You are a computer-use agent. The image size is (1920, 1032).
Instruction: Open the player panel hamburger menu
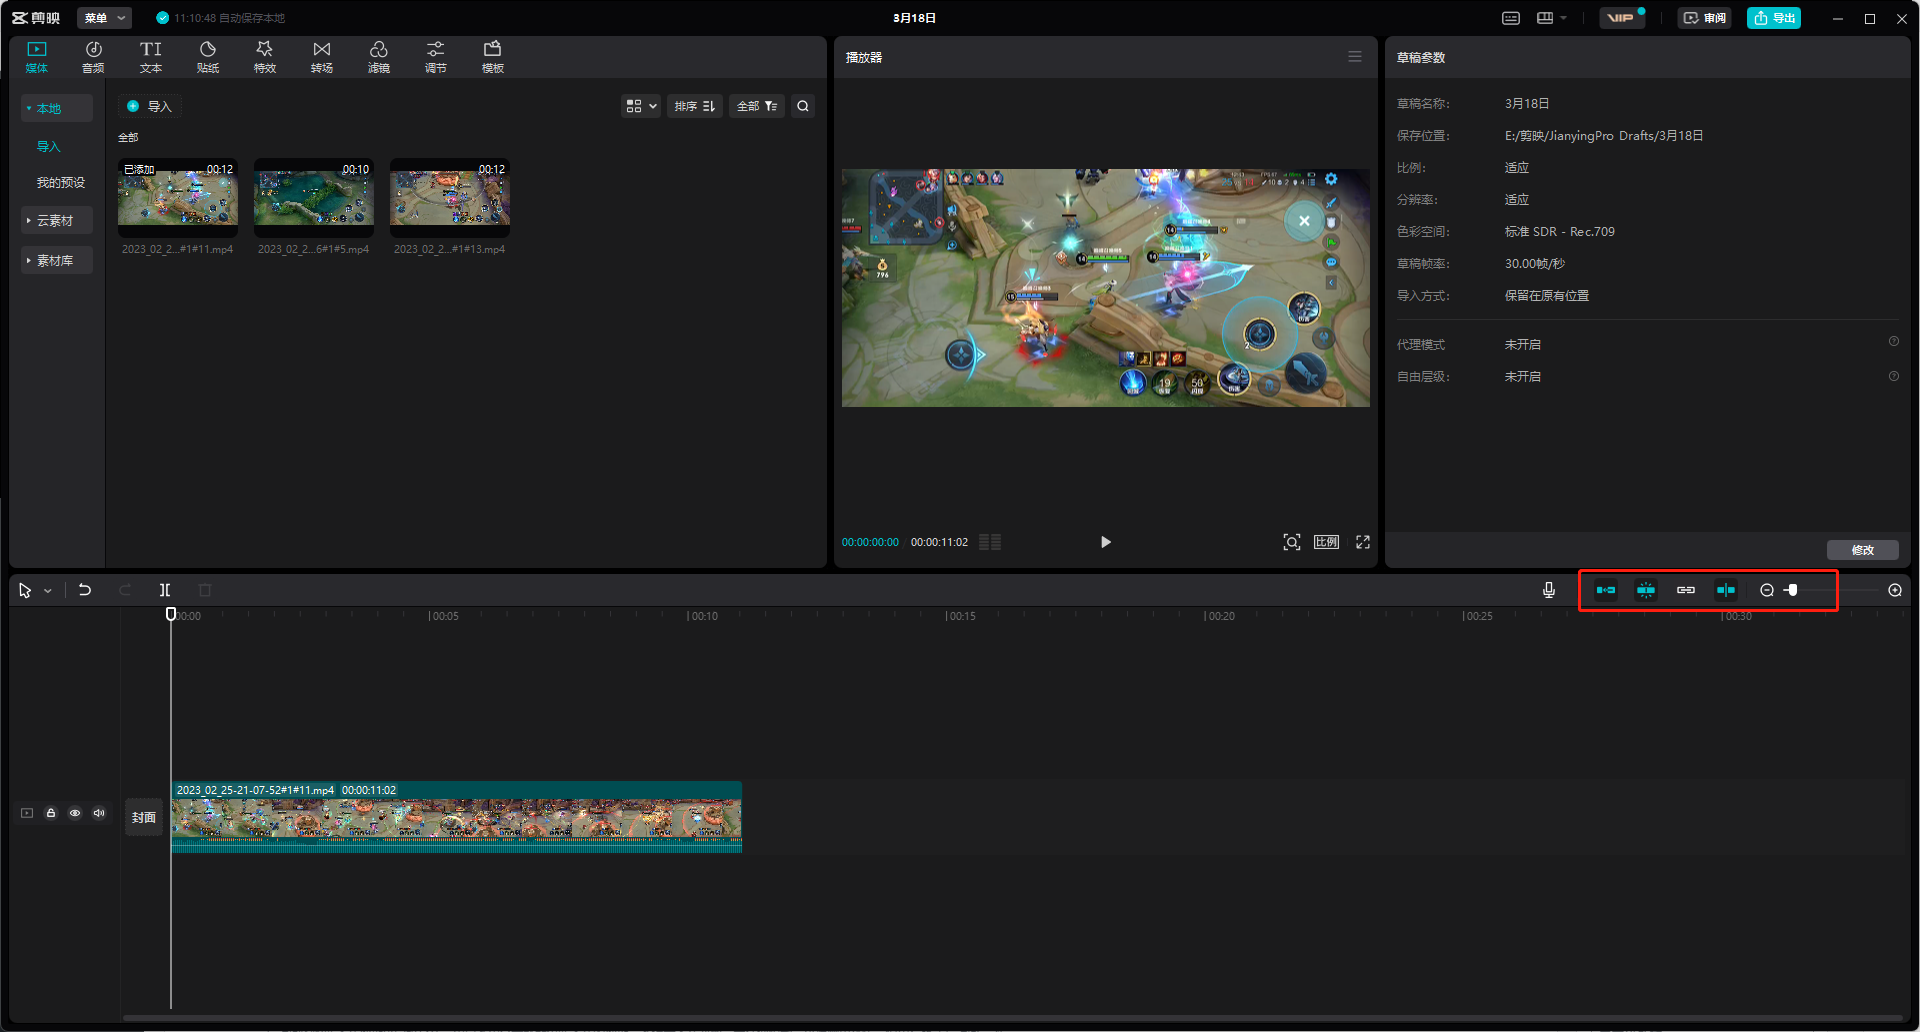[1355, 57]
